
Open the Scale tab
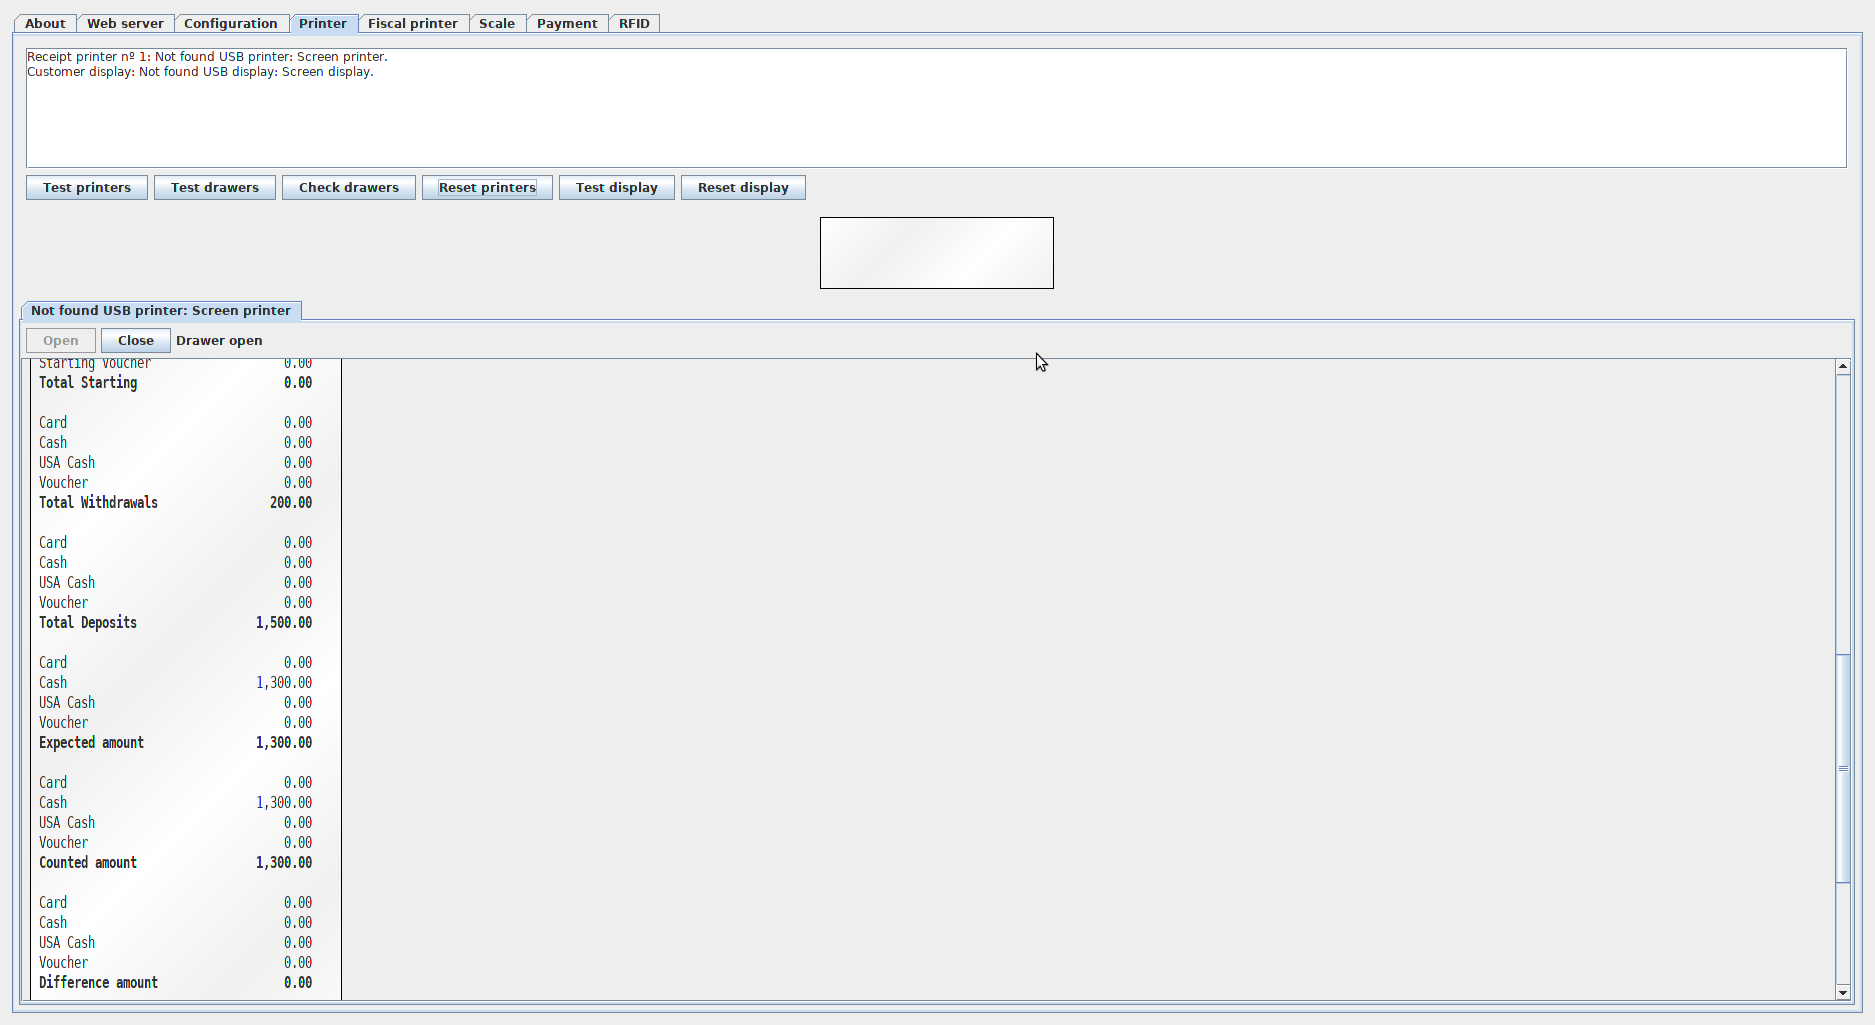tap(497, 23)
